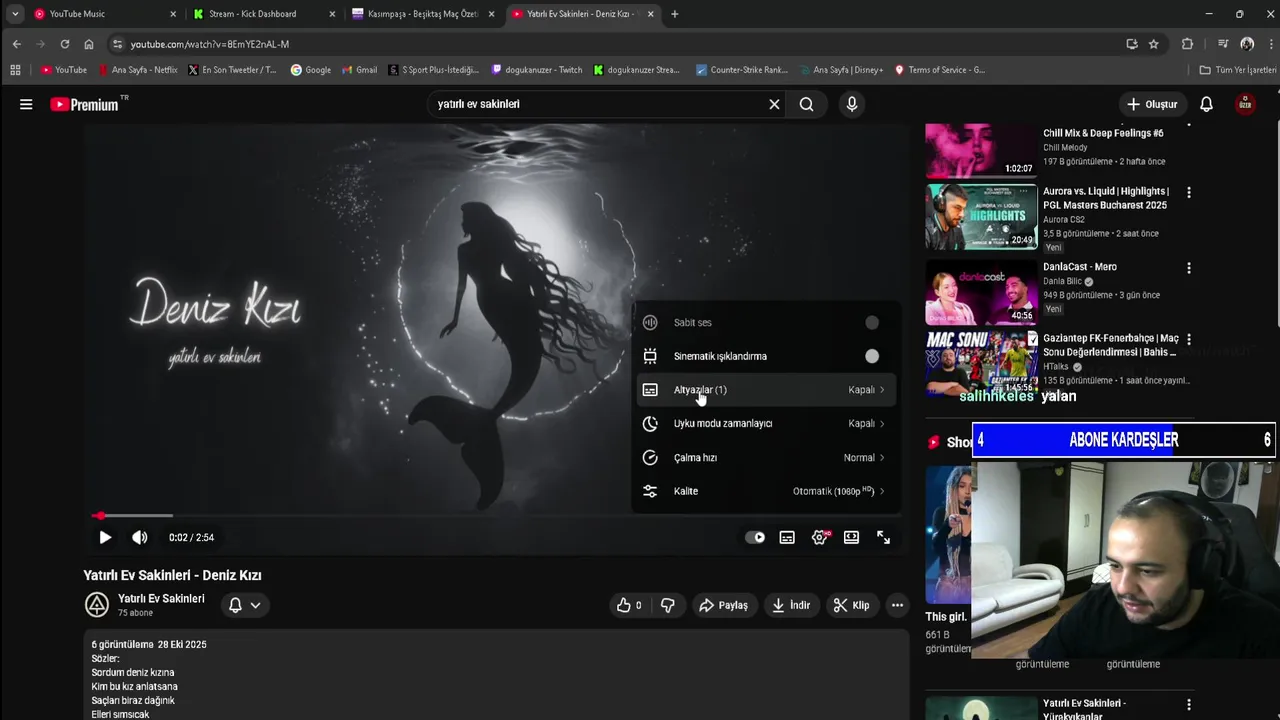Switch to Stream - Kick Dashboard tab
The image size is (1280, 720).
pyautogui.click(x=264, y=14)
